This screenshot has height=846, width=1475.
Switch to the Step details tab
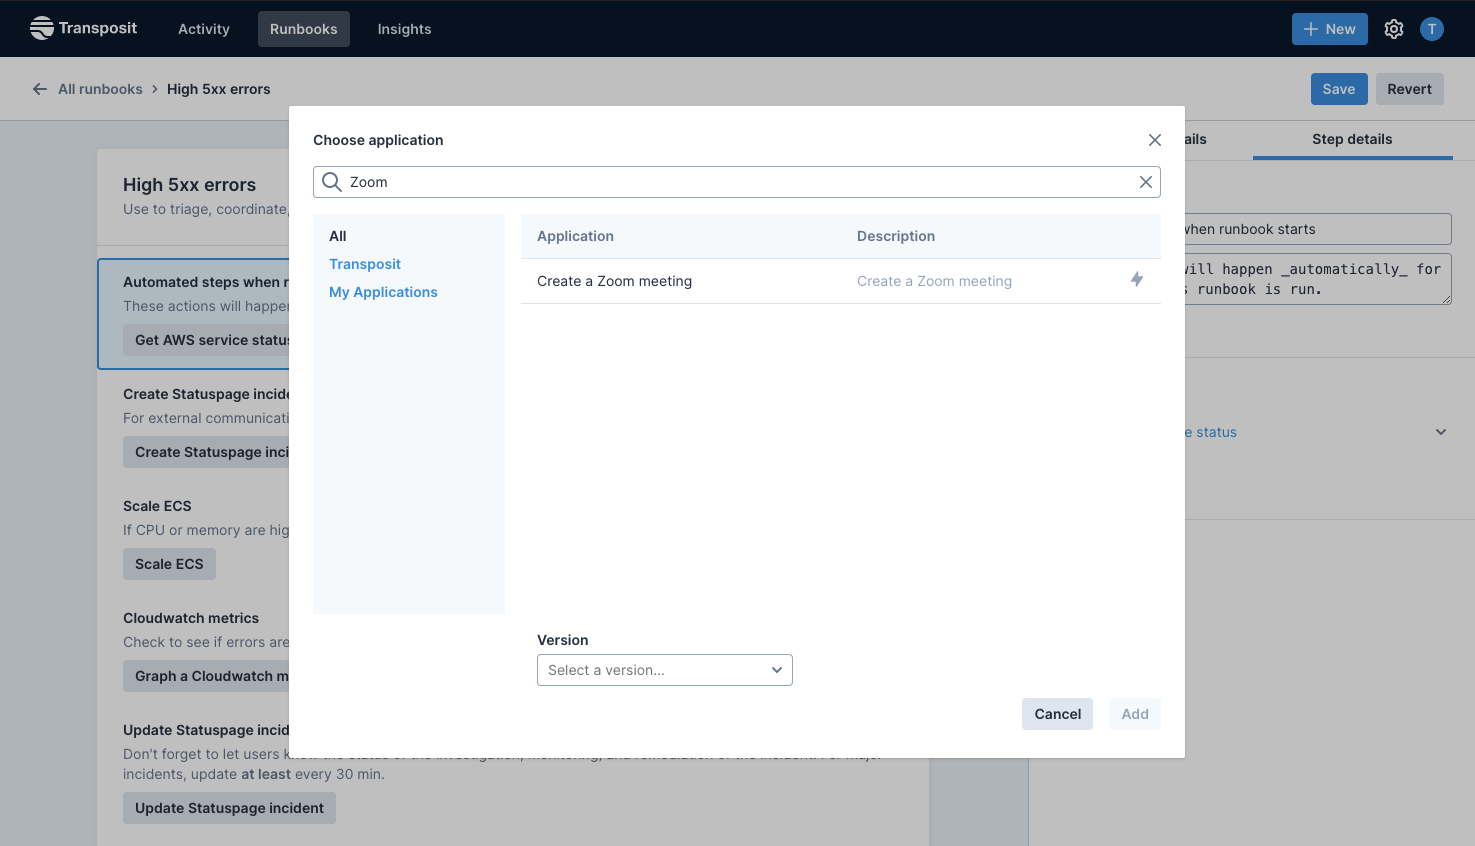tap(1352, 139)
